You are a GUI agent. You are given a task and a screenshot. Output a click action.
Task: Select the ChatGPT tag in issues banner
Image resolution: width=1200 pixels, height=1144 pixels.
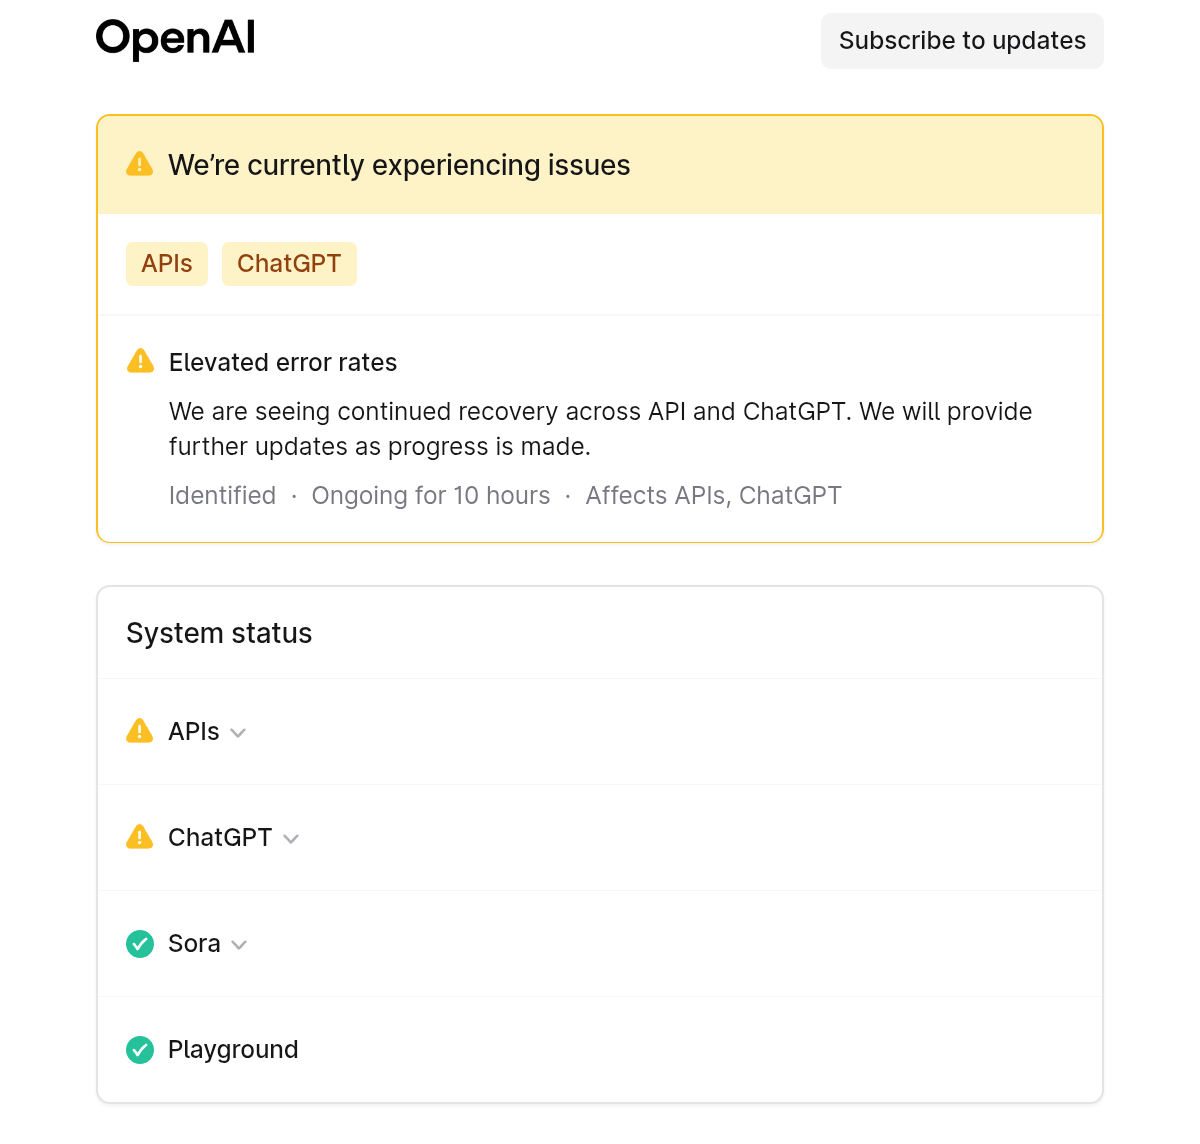[289, 264]
